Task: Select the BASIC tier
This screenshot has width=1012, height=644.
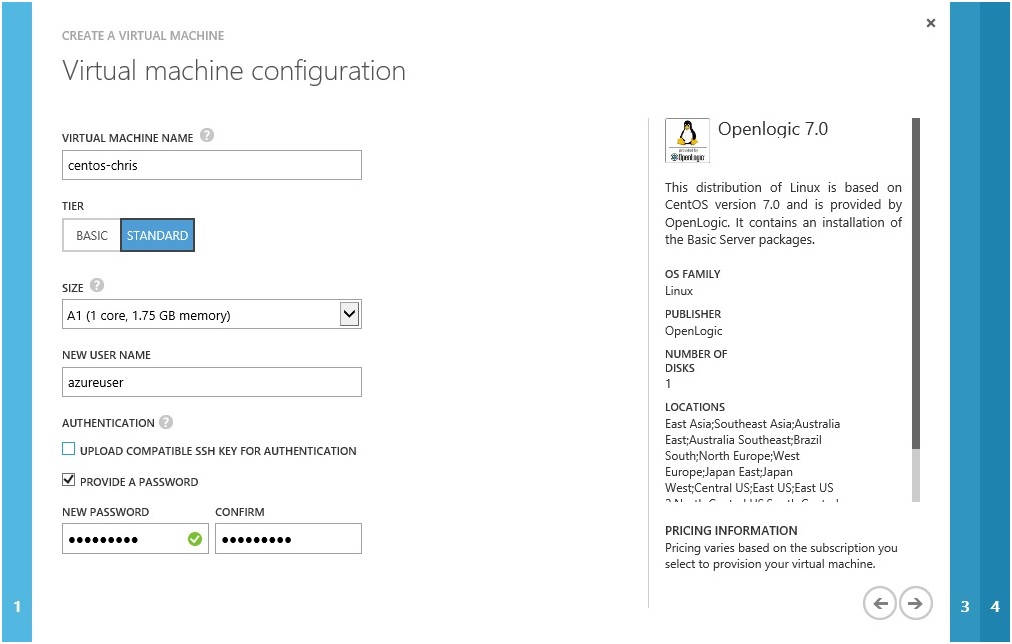Action: 92,236
